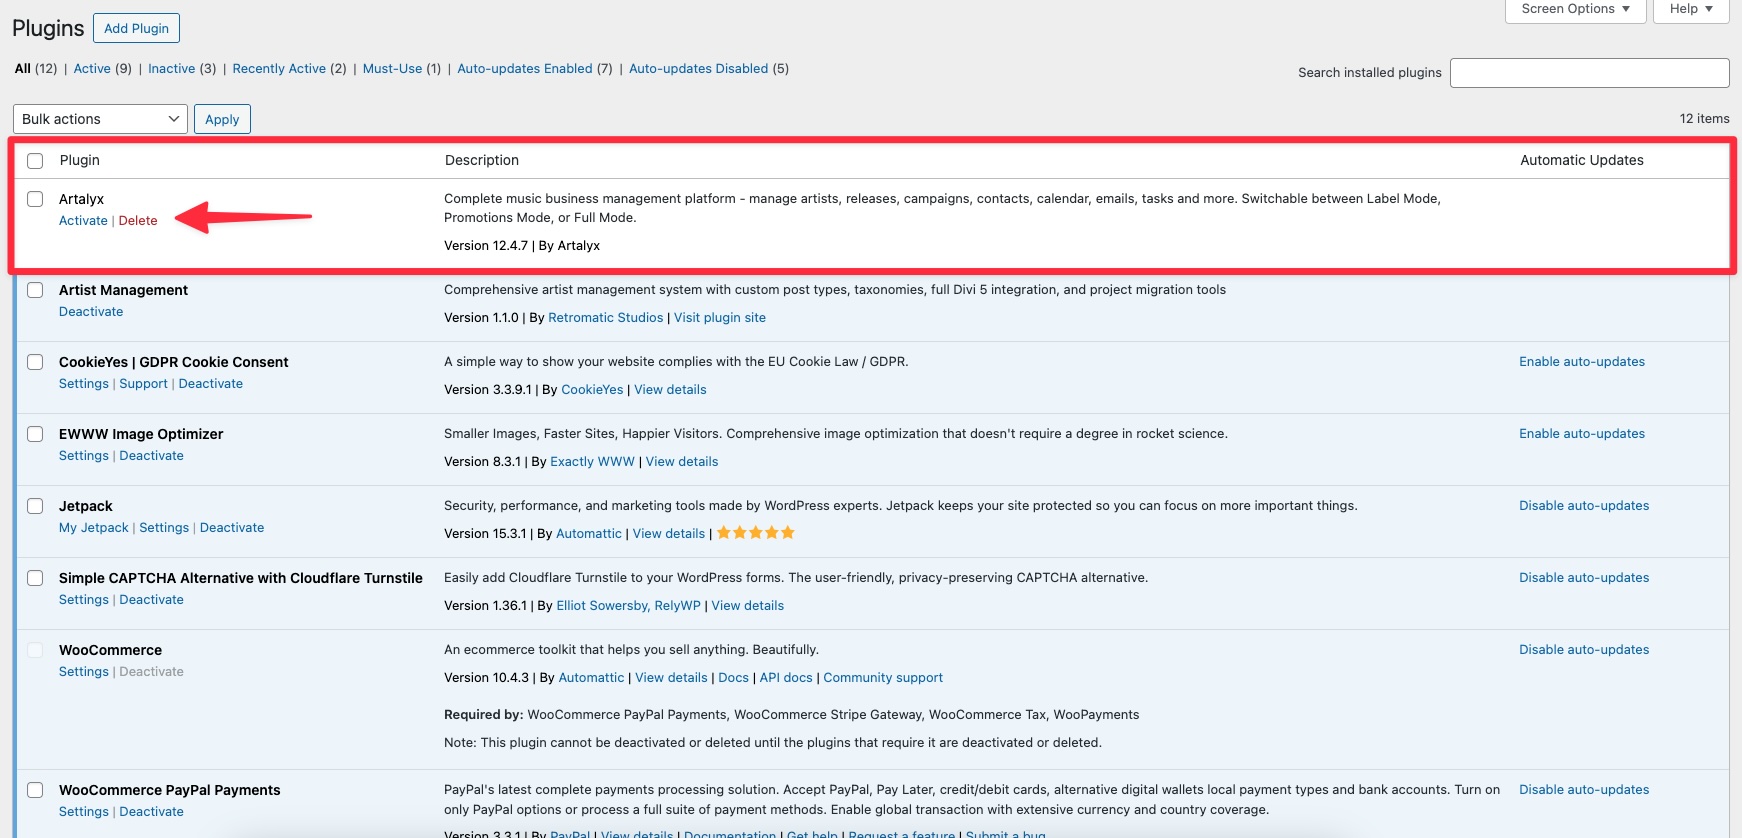Screen dimensions: 1742x838
Task: Click the Add Plugin button
Action: (x=136, y=28)
